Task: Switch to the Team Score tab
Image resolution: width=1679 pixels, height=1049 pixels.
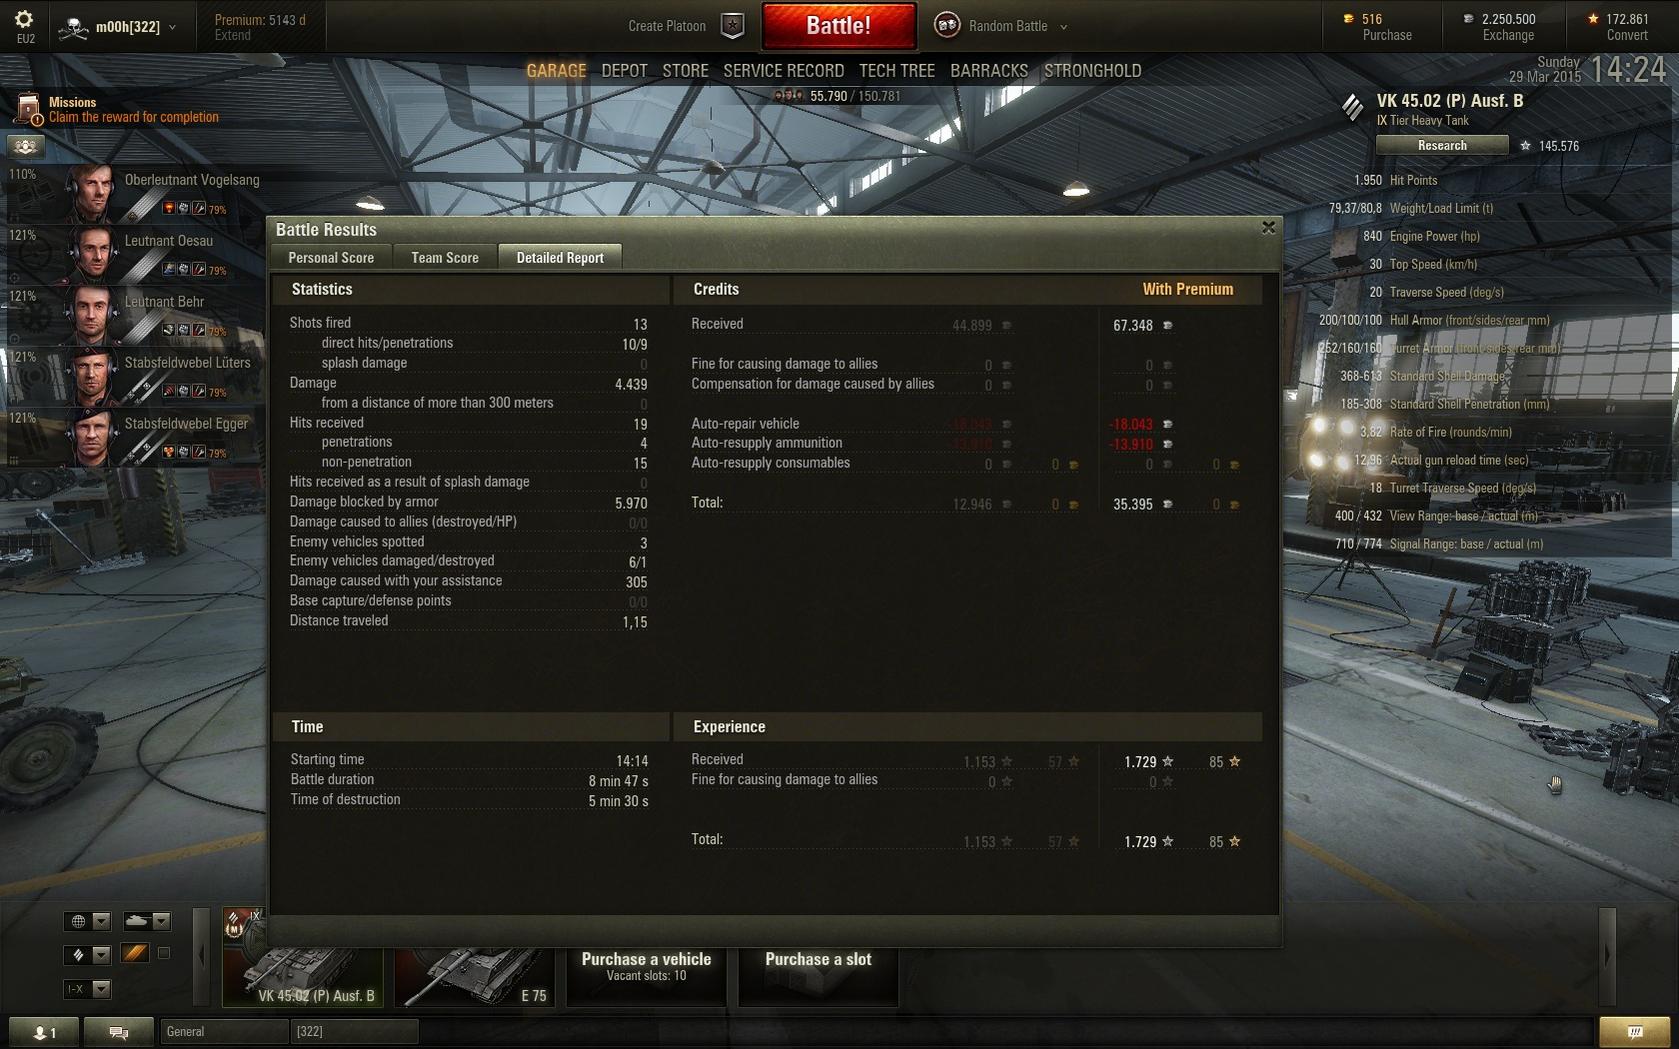Action: click(x=445, y=258)
